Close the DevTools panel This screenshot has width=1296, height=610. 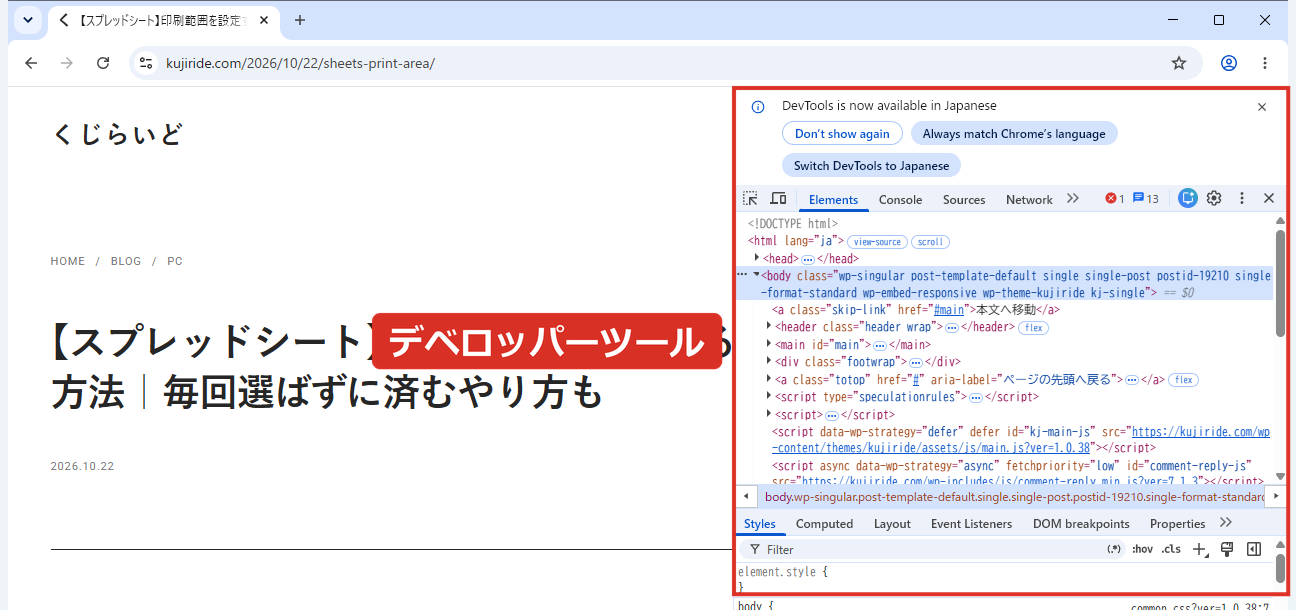1269,198
